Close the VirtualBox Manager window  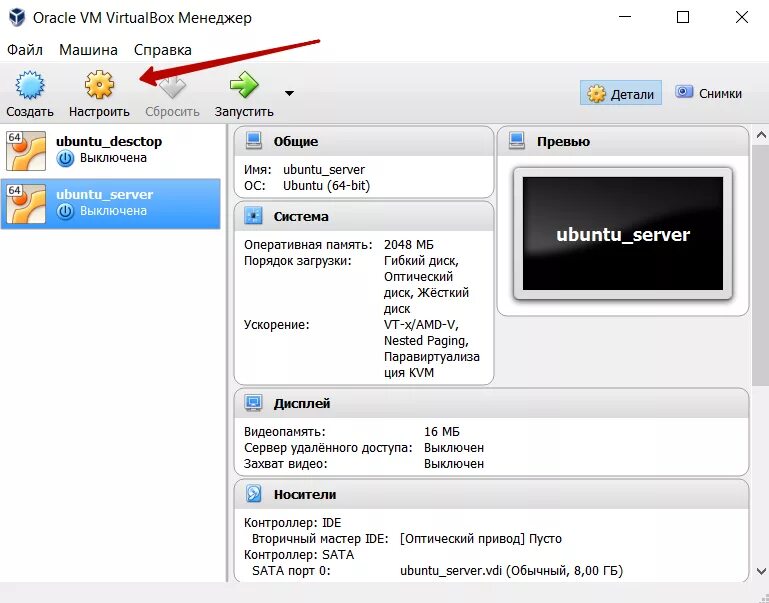[742, 17]
